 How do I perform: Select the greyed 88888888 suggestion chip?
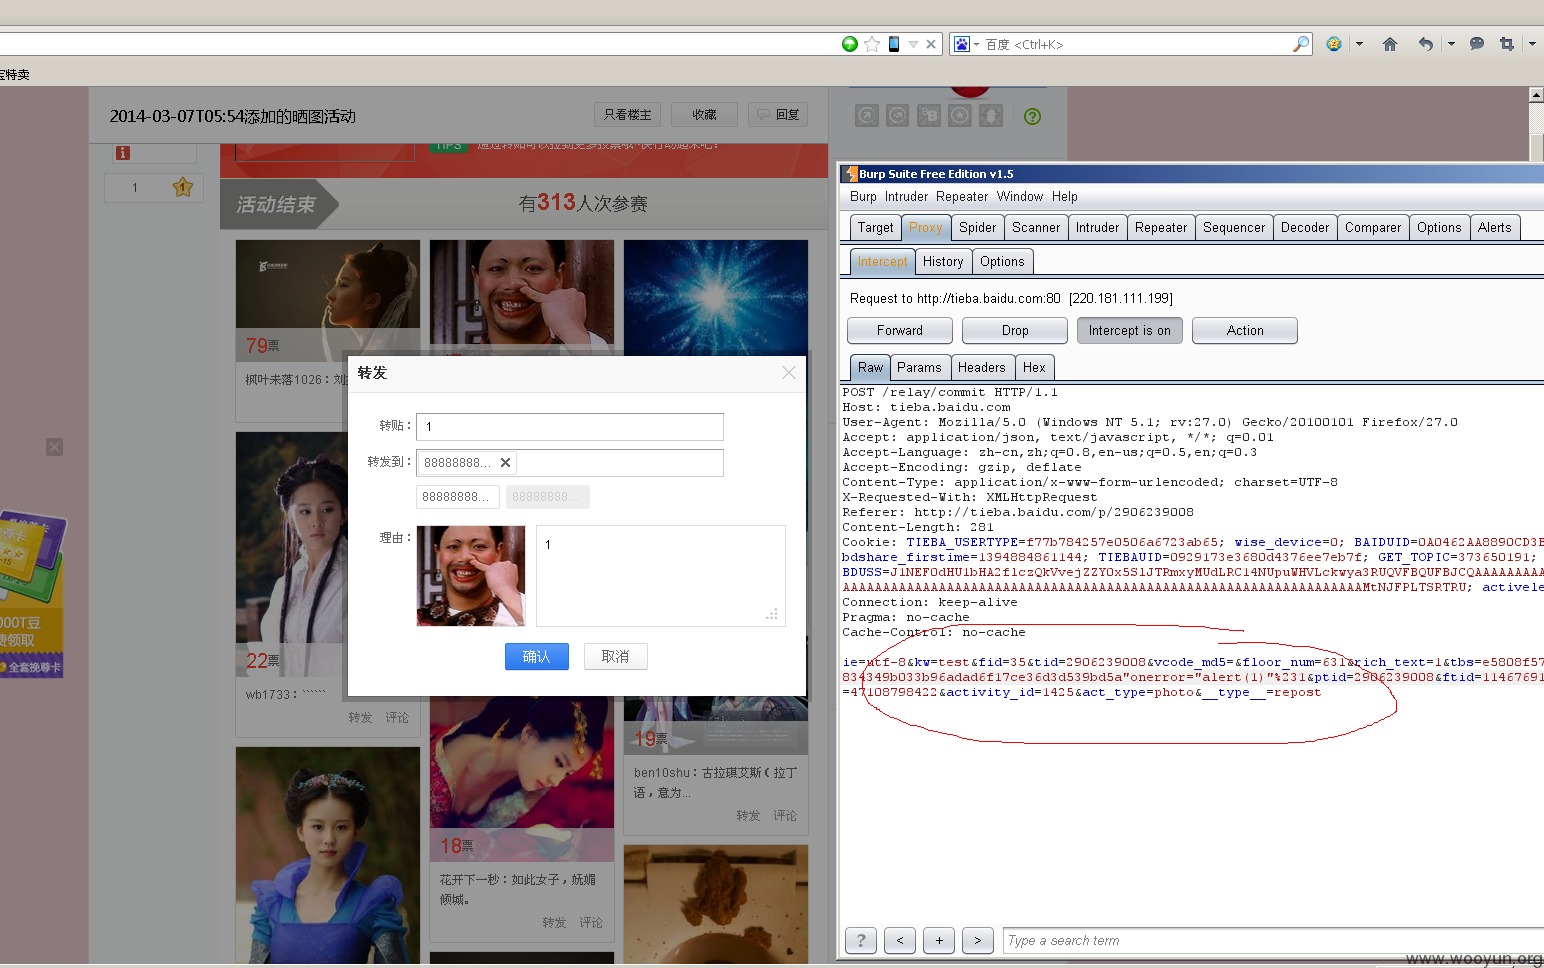[547, 497]
